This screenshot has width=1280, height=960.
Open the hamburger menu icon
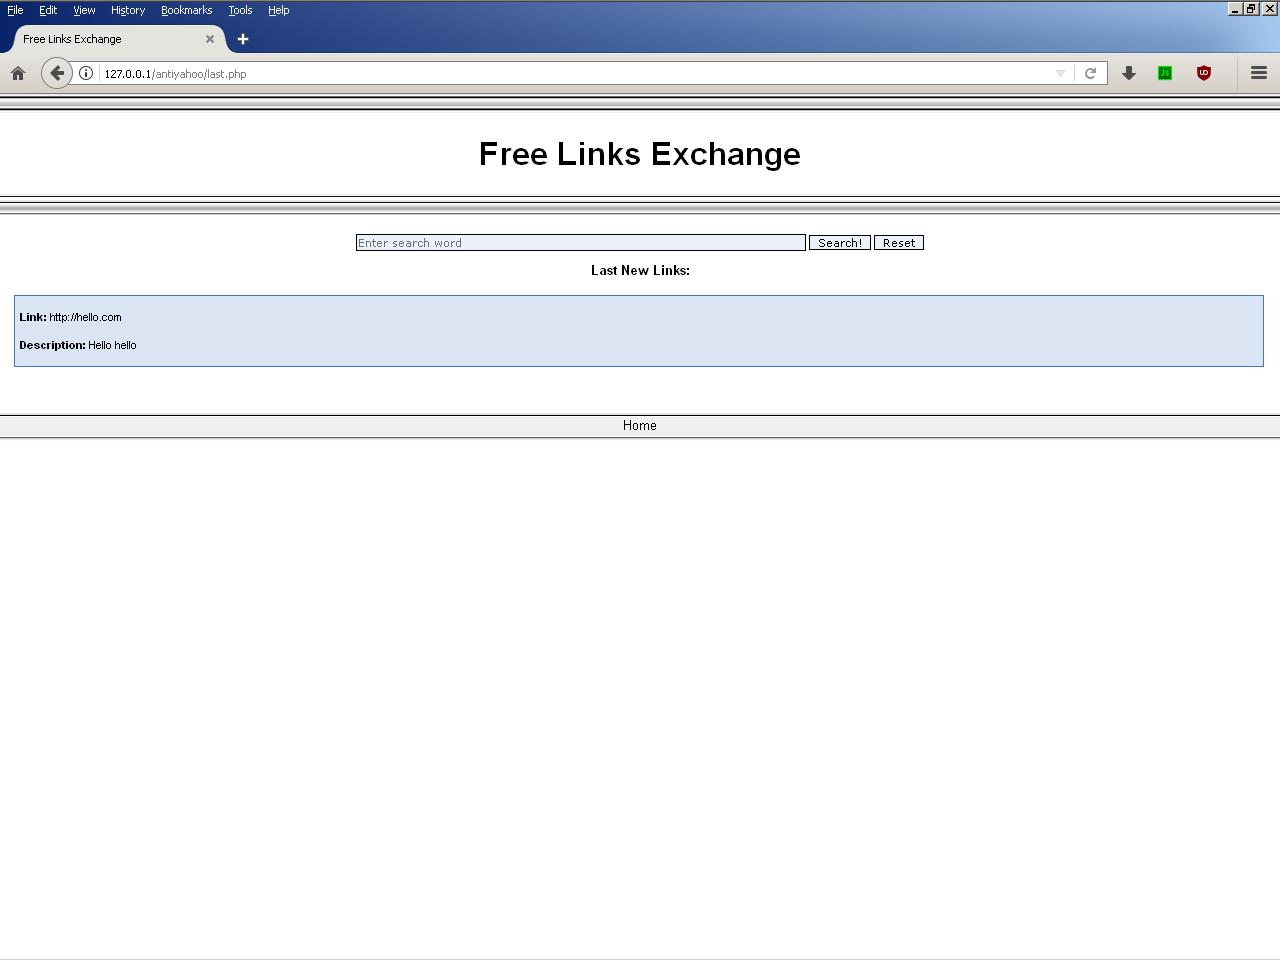[1259, 73]
